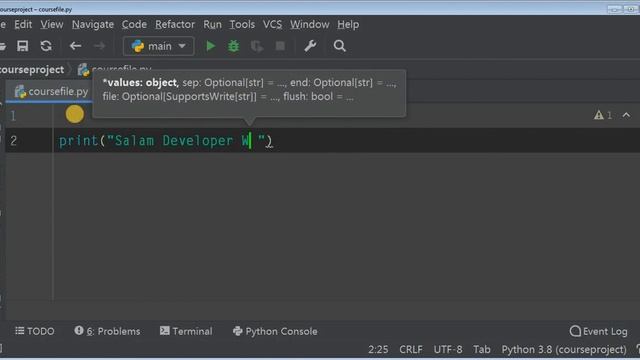The height and width of the screenshot is (360, 640).
Task: Open the main run configuration dropdown
Action: click(159, 46)
